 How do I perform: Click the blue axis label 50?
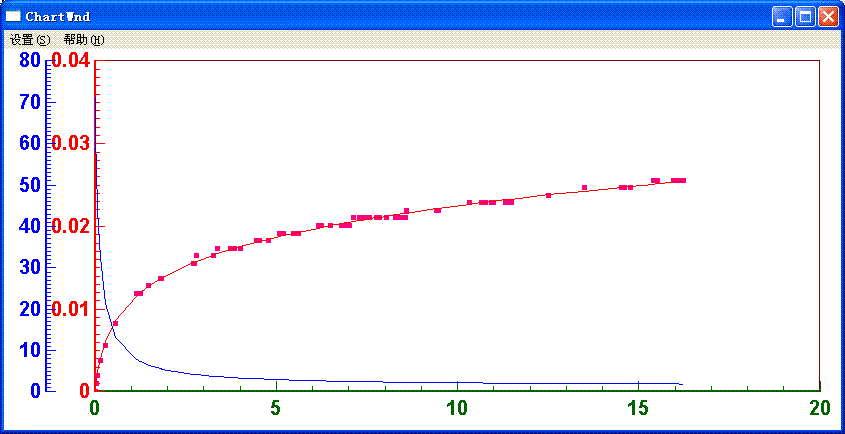pos(30,185)
